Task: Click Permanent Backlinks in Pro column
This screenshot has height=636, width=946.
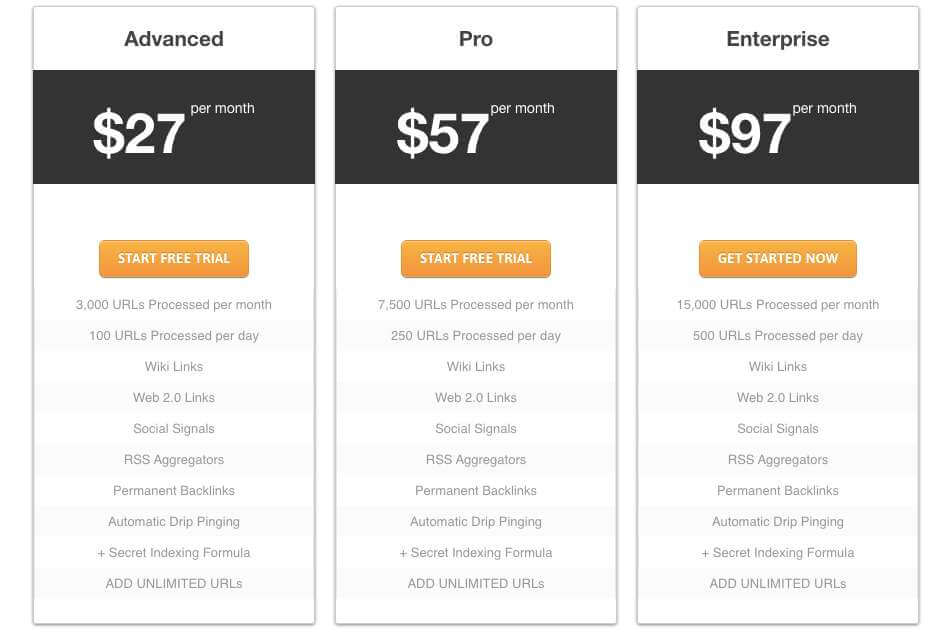Action: click(x=476, y=491)
